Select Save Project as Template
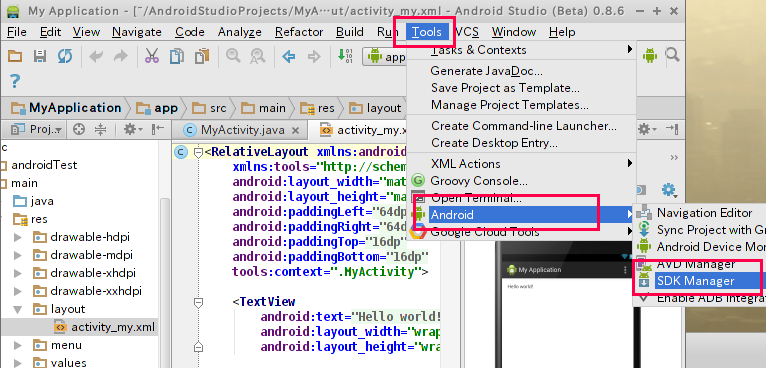Screen dimensions: 766x368 coord(522,88)
